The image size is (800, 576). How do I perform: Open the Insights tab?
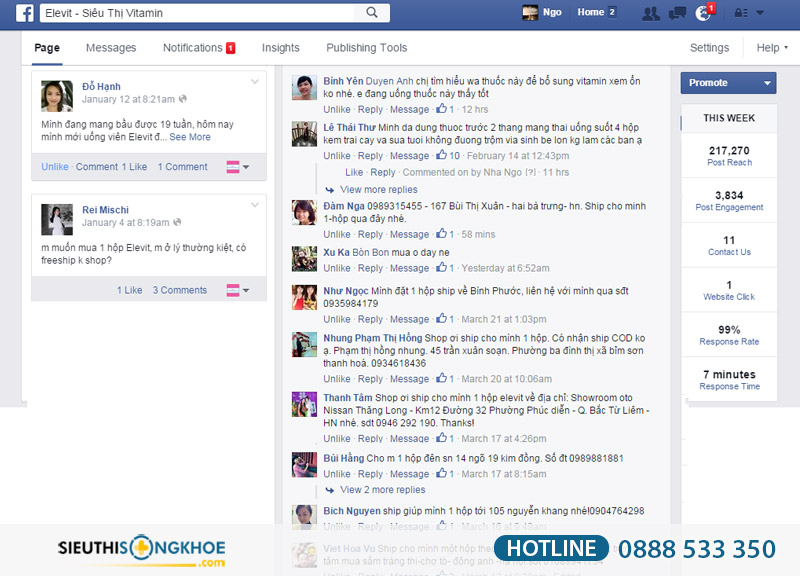point(281,48)
